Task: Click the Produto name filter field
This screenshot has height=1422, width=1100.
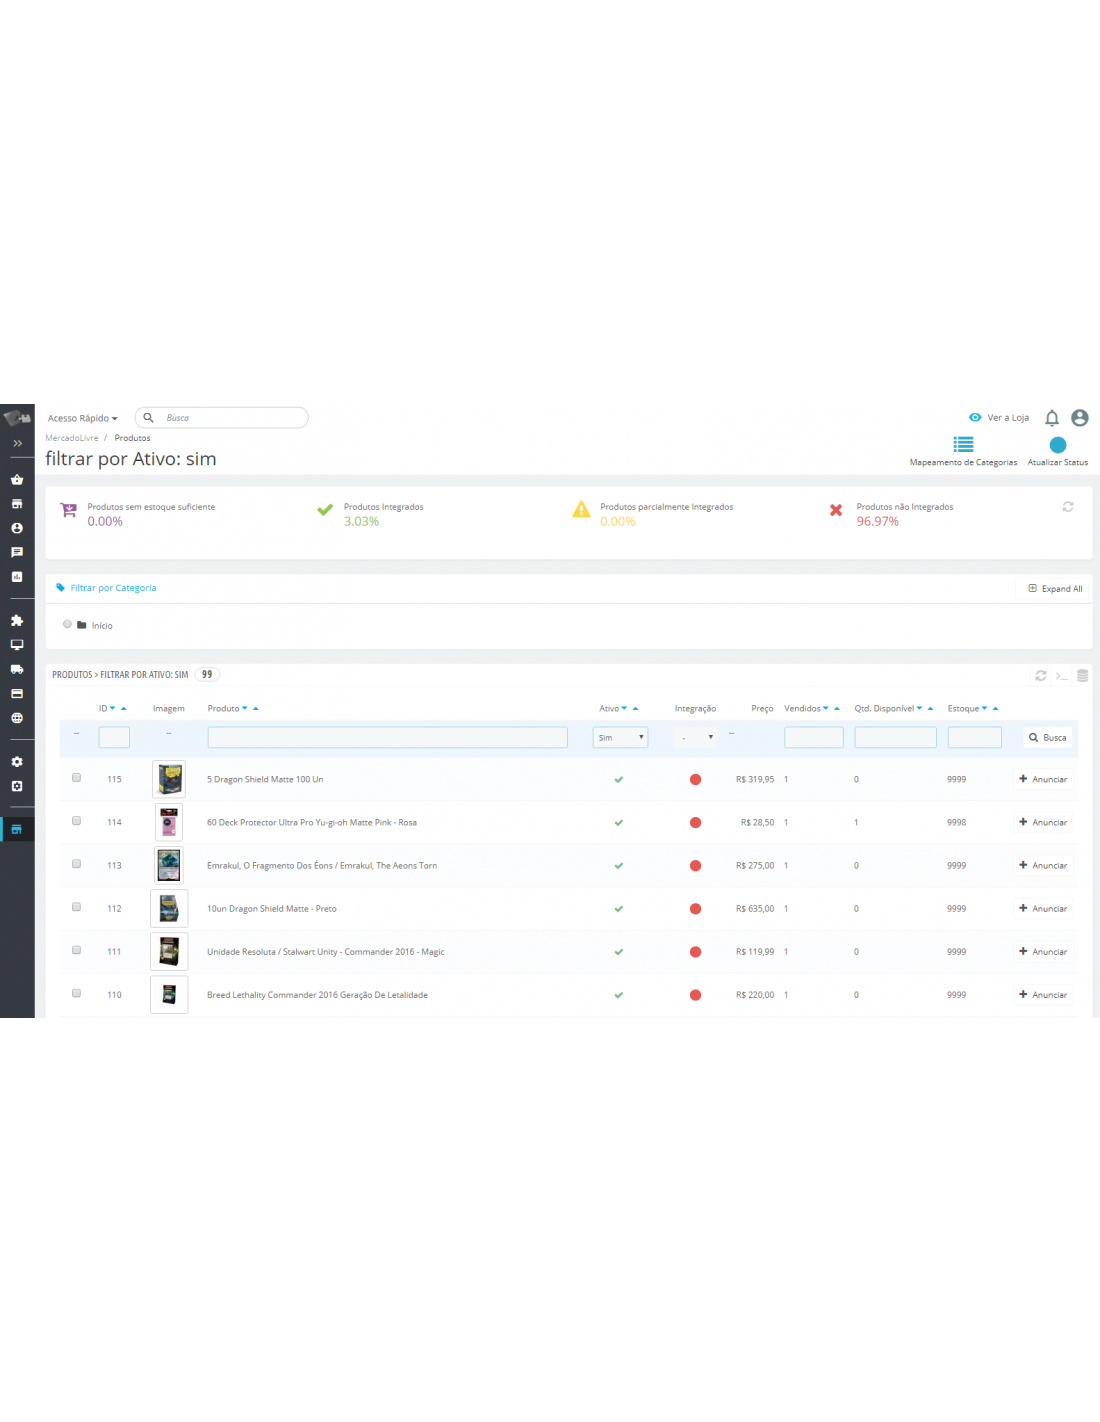Action: point(387,738)
